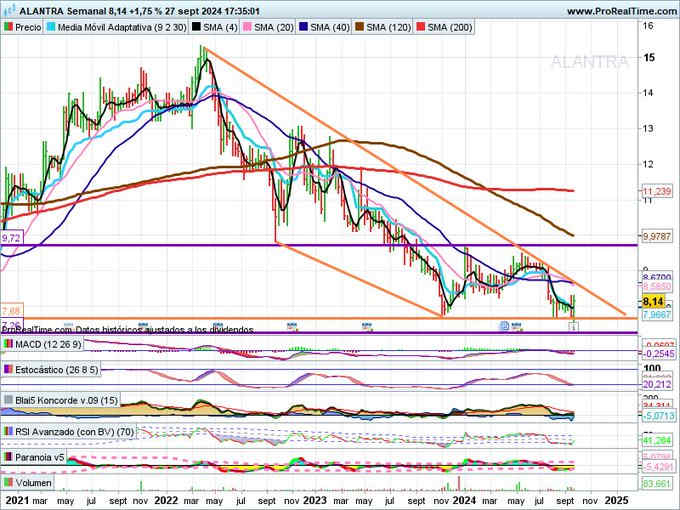
Task: Click the RSI Avanzado indicator icon
Action: pyautogui.click(x=8, y=432)
